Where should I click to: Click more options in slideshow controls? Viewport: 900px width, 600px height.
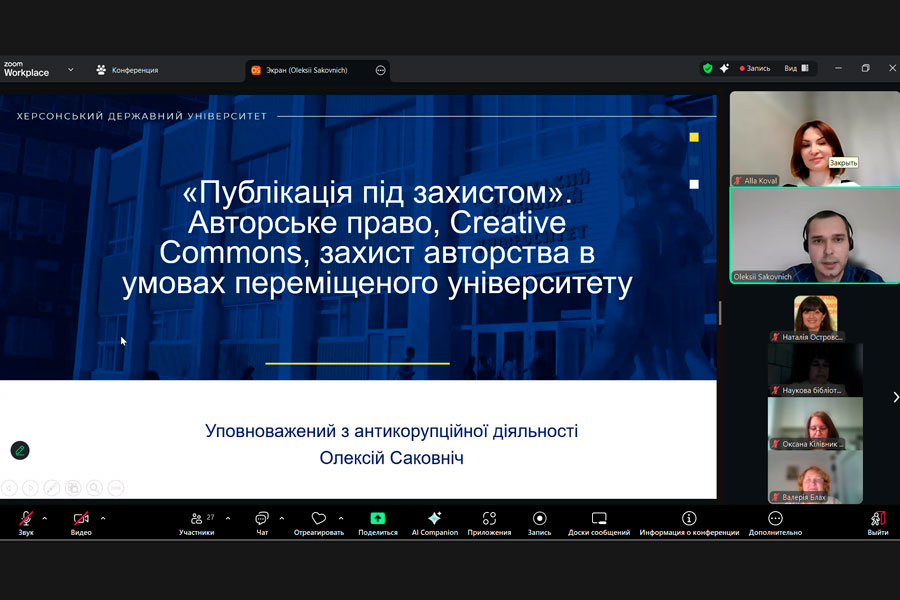tap(115, 488)
